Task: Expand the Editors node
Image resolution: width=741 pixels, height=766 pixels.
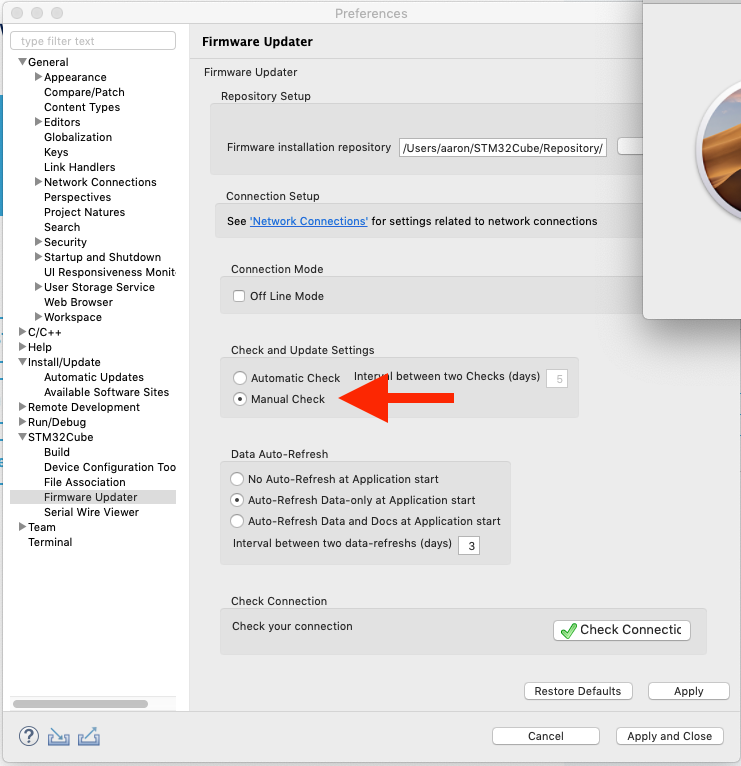Action: click(x=38, y=122)
